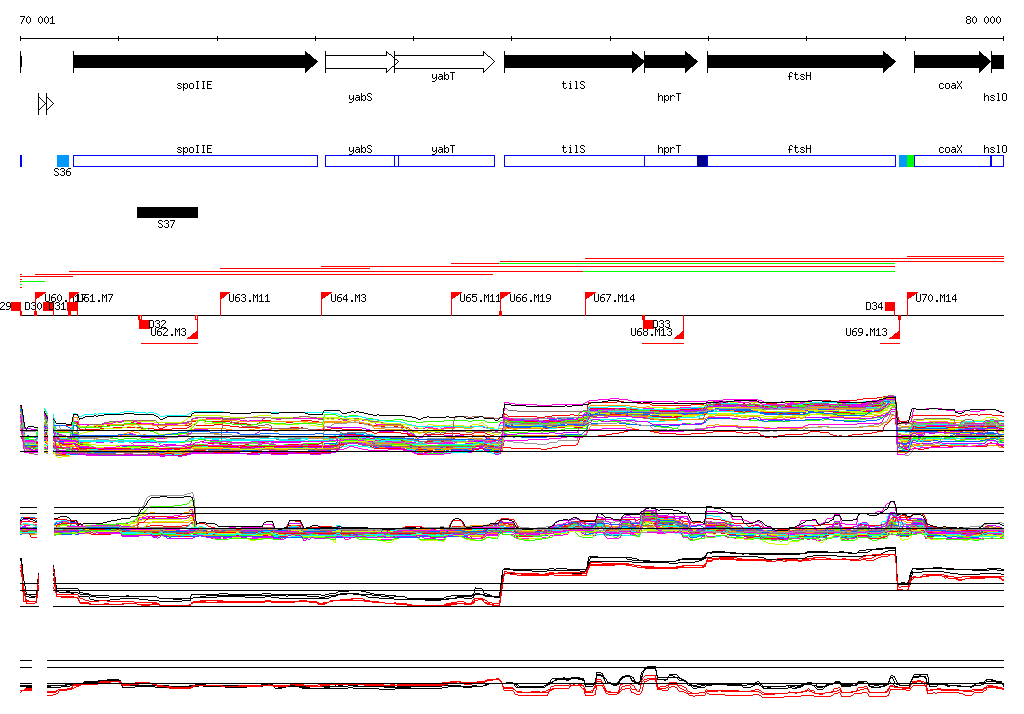Click the "80 000" end coordinate
Viewport: 1024px width, 714px height.
[x=984, y=20]
